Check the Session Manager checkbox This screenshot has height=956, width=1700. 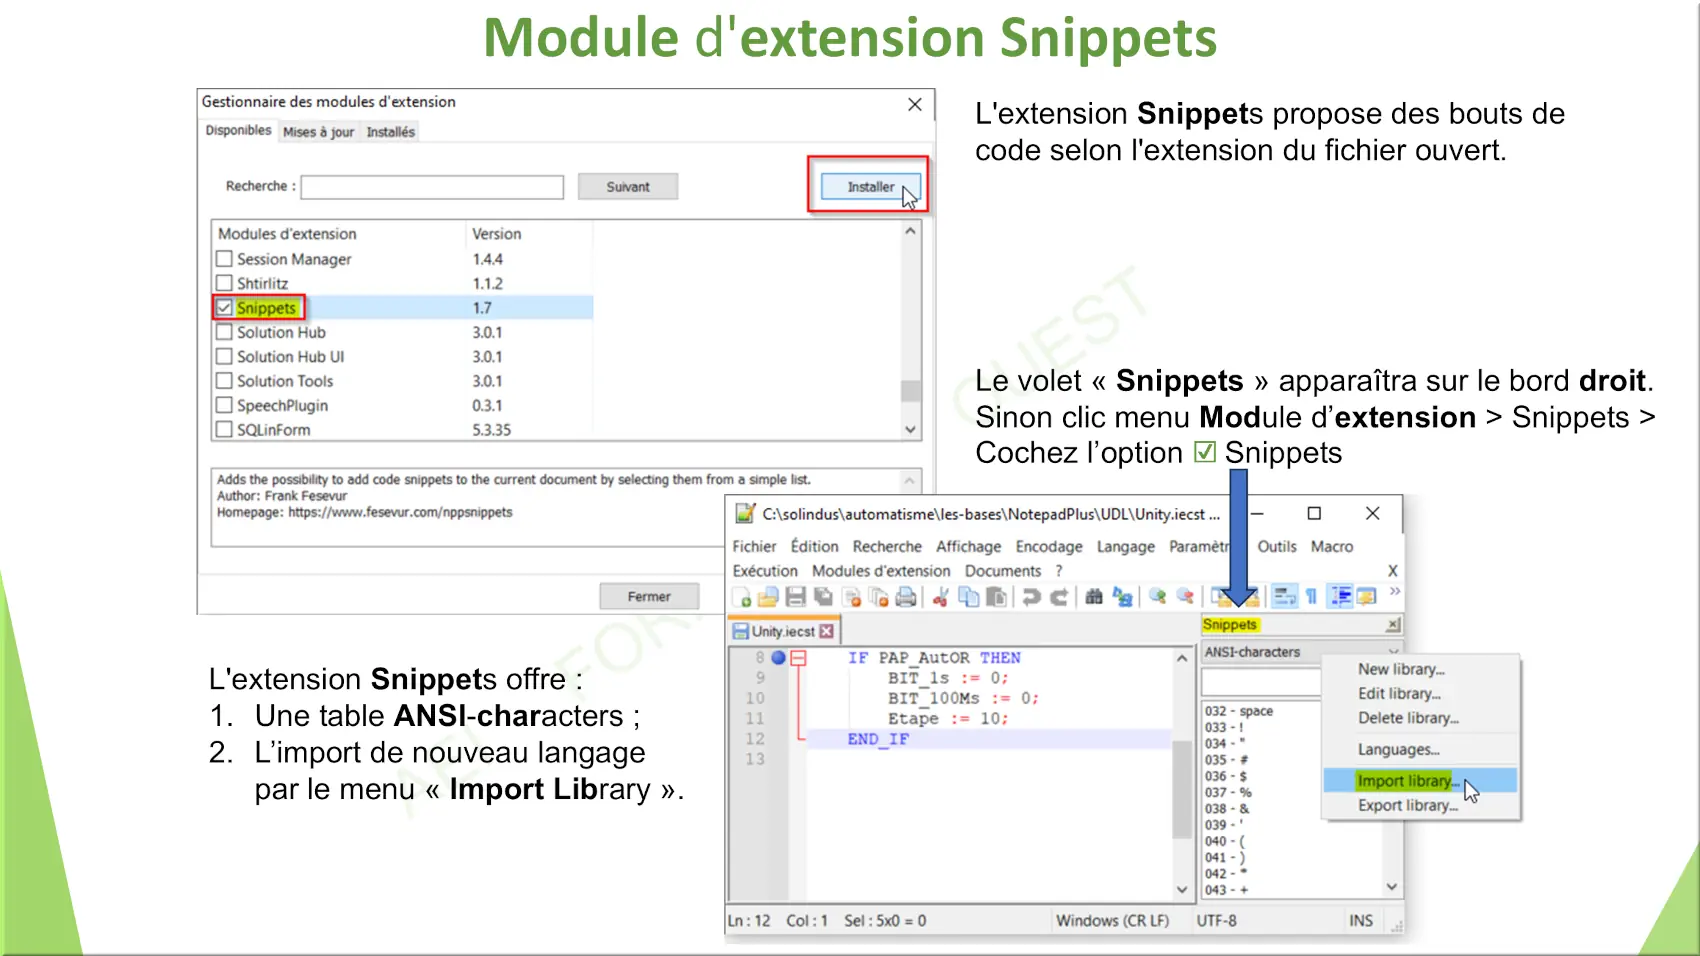(x=224, y=259)
